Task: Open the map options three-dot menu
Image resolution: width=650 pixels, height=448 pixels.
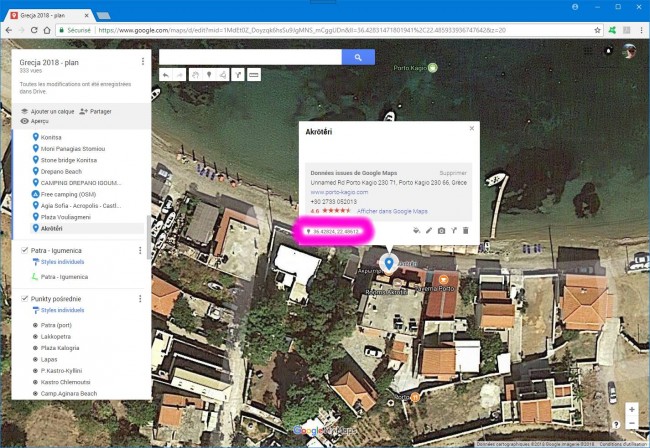Action: [142, 62]
